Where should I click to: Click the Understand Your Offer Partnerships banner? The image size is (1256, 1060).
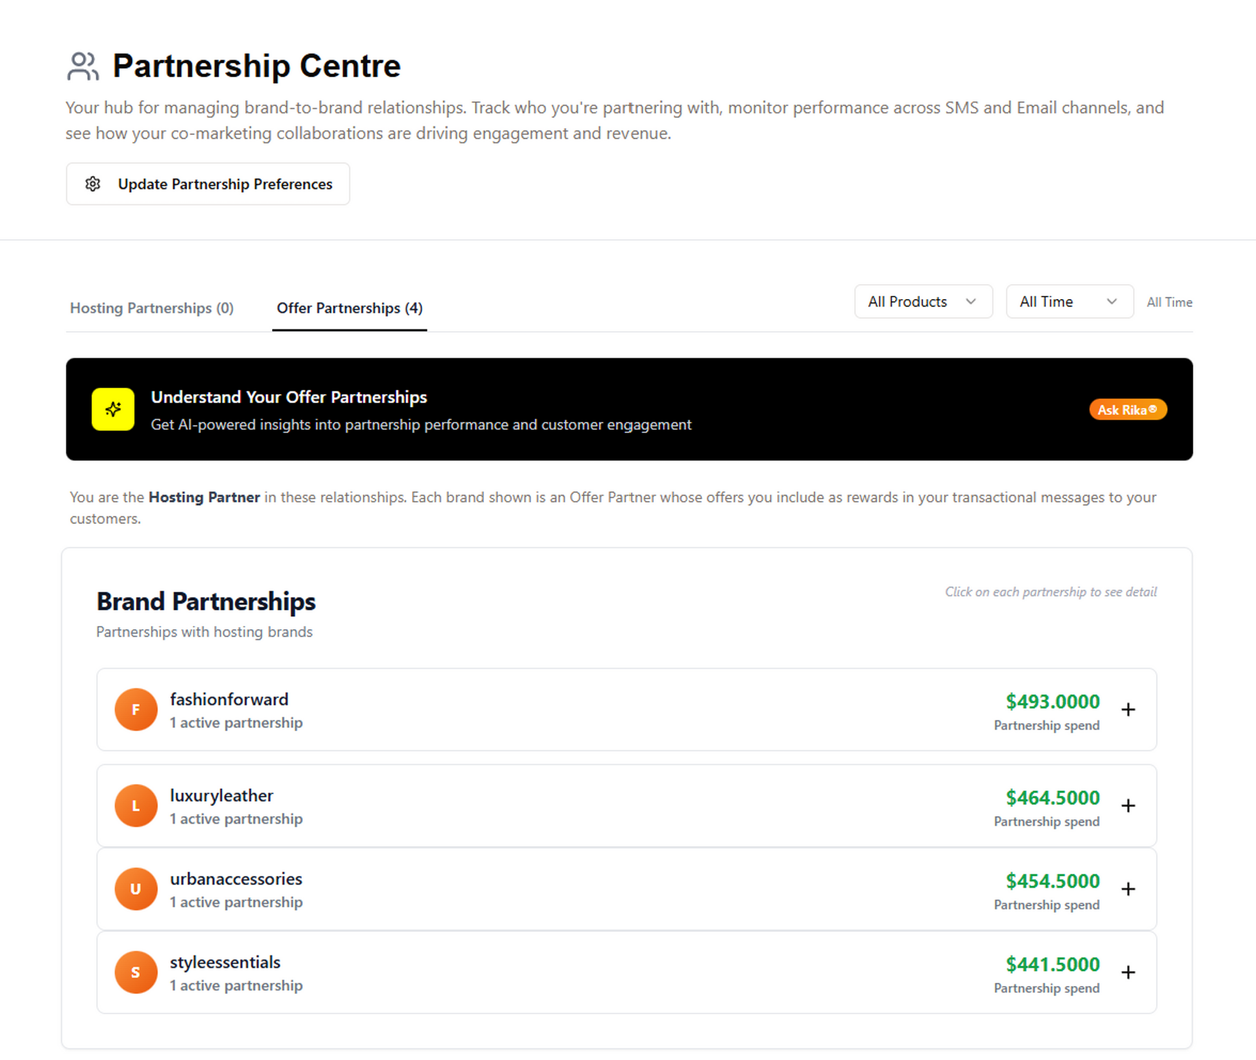click(629, 409)
